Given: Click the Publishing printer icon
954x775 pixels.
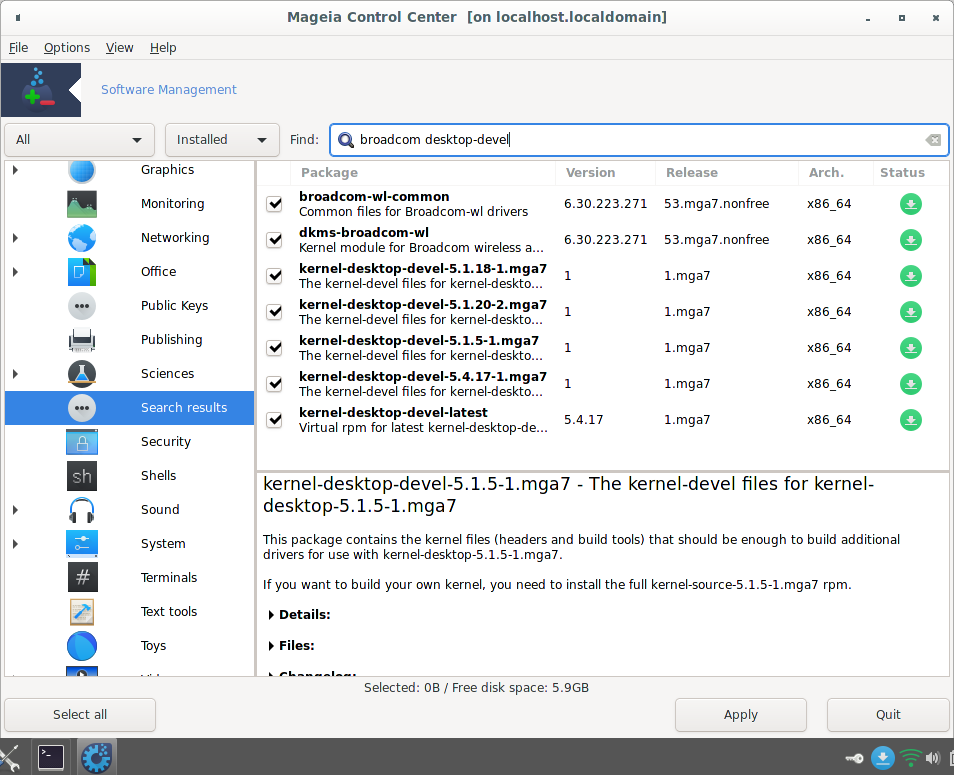Looking at the screenshot, I should (x=82, y=340).
